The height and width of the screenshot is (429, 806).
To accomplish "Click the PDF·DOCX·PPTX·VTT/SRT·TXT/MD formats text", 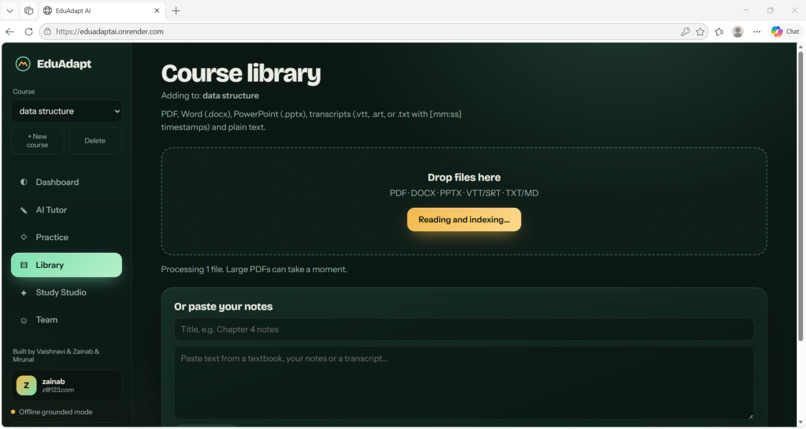I will (x=464, y=193).
